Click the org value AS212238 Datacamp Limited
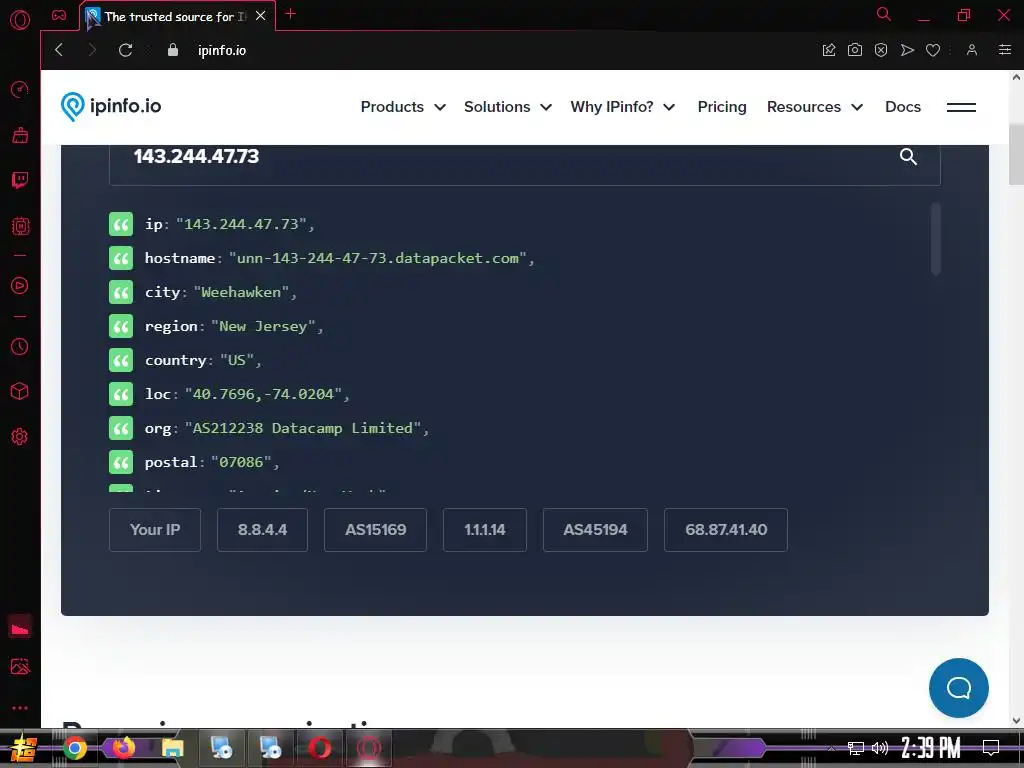This screenshot has width=1024, height=768. coord(302,428)
